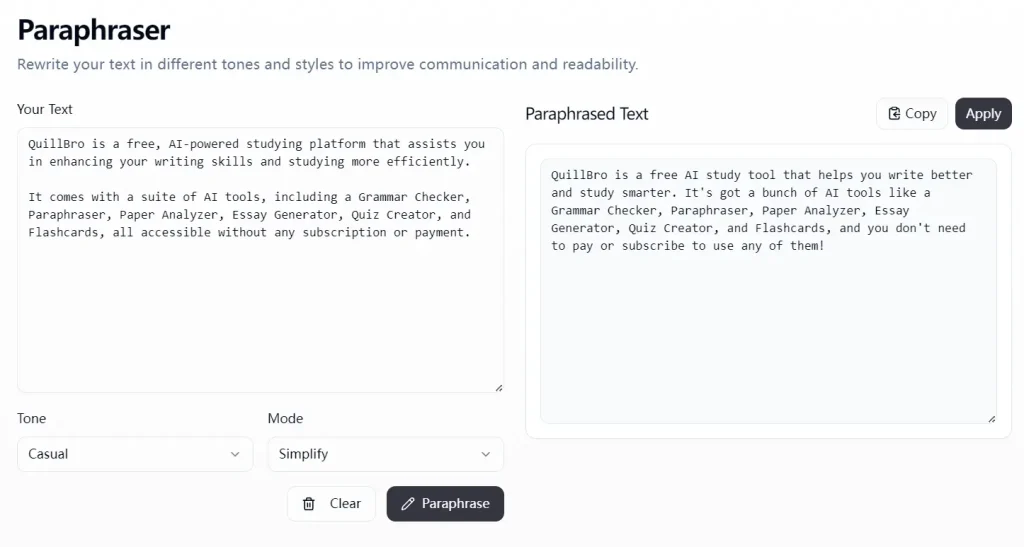Click inside the Your Text input area

click(260, 310)
